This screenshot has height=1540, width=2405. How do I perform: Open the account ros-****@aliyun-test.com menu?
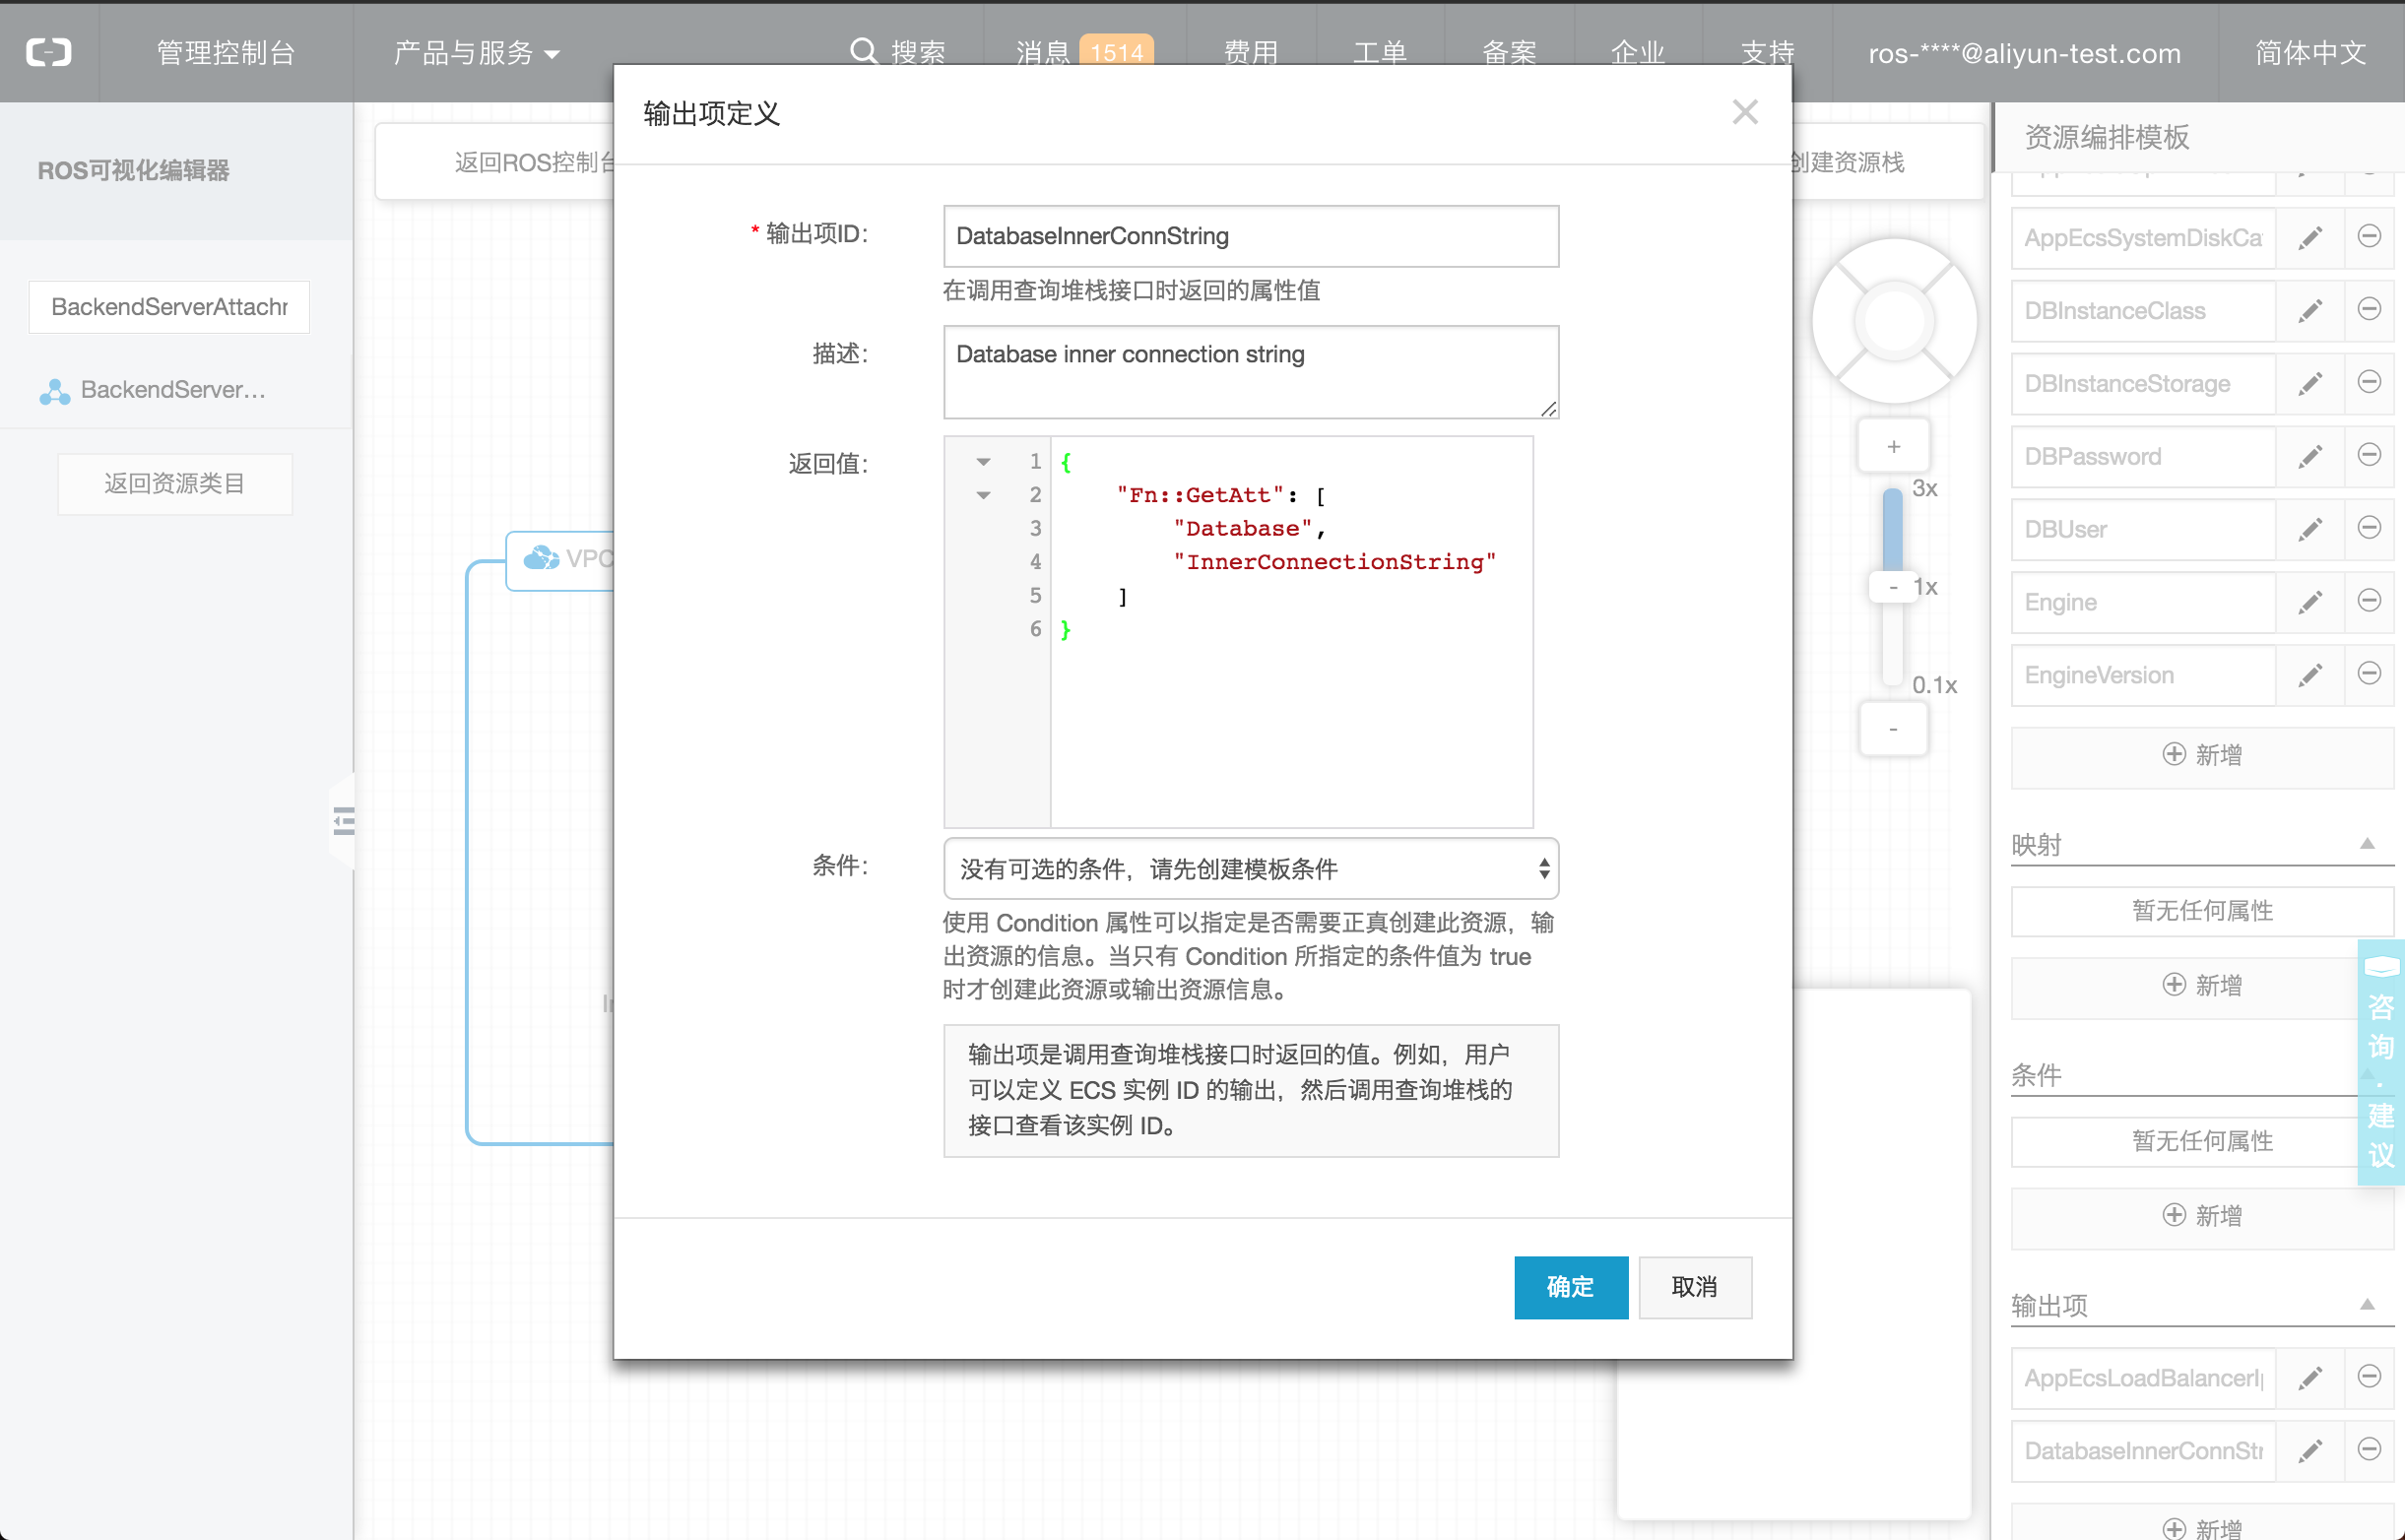point(2024,53)
